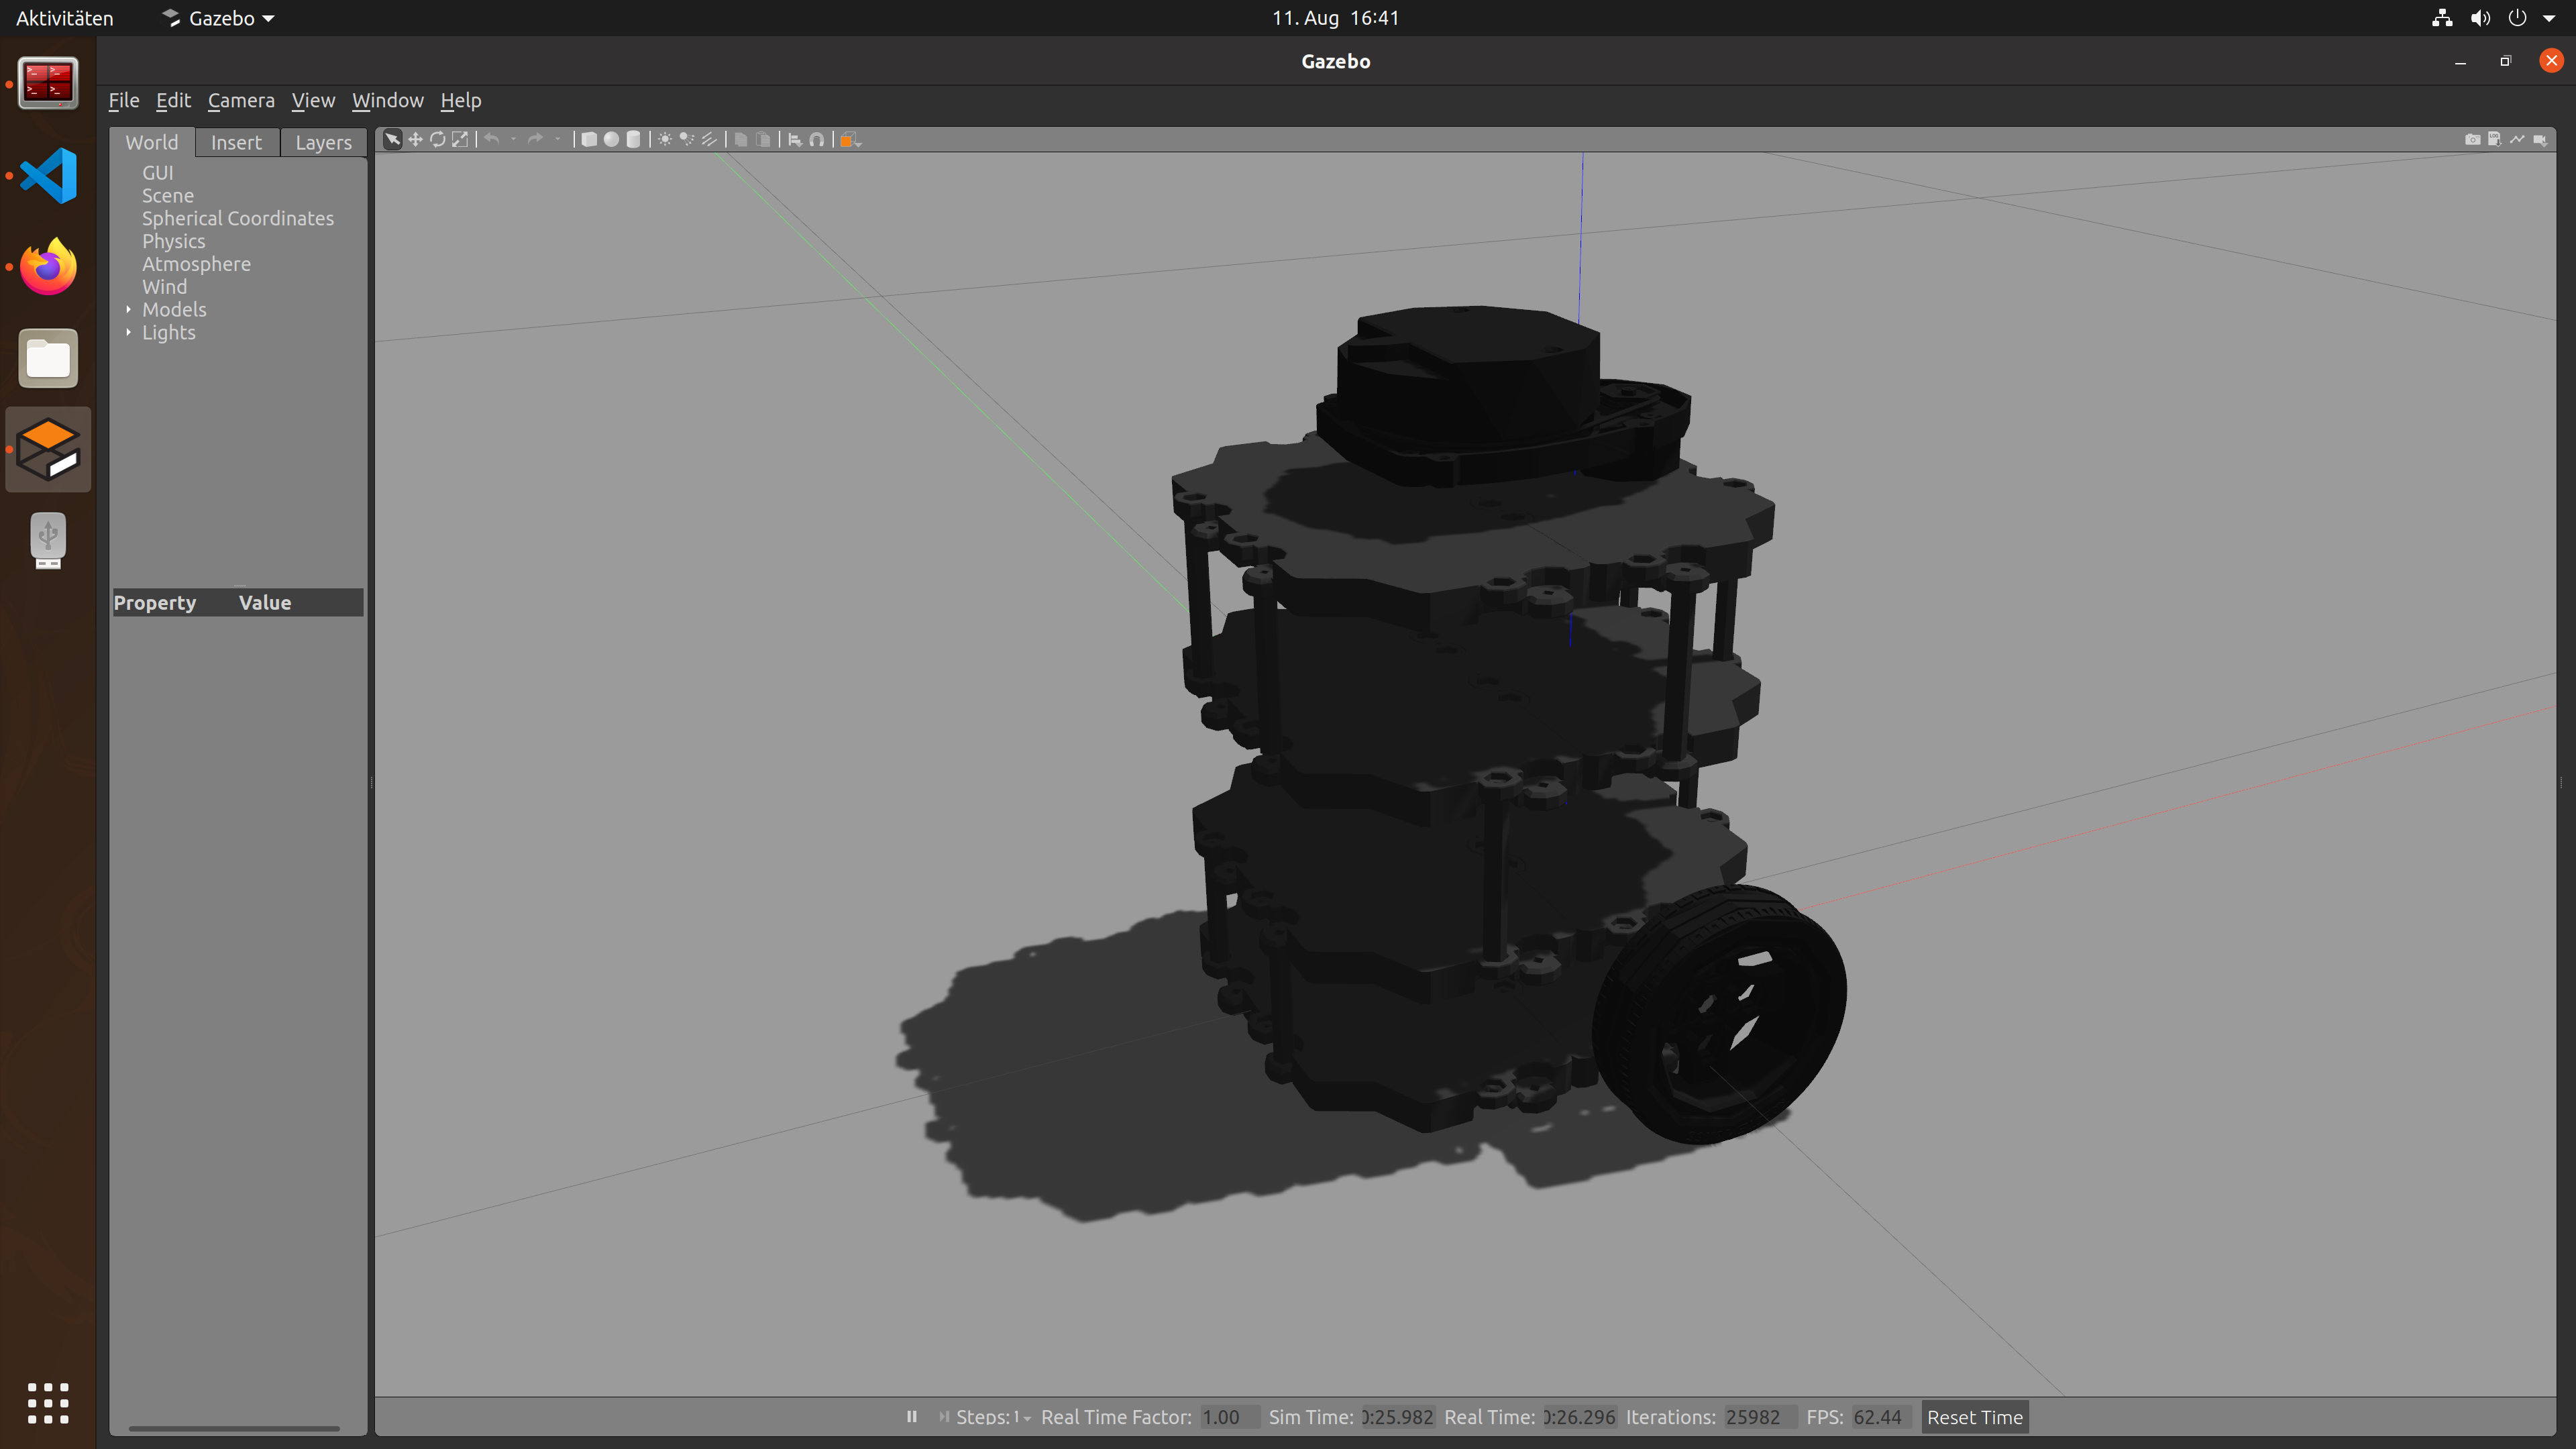Toggle the snap magnet tool
This screenshot has width=2576, height=1449.
pyautogui.click(x=817, y=140)
